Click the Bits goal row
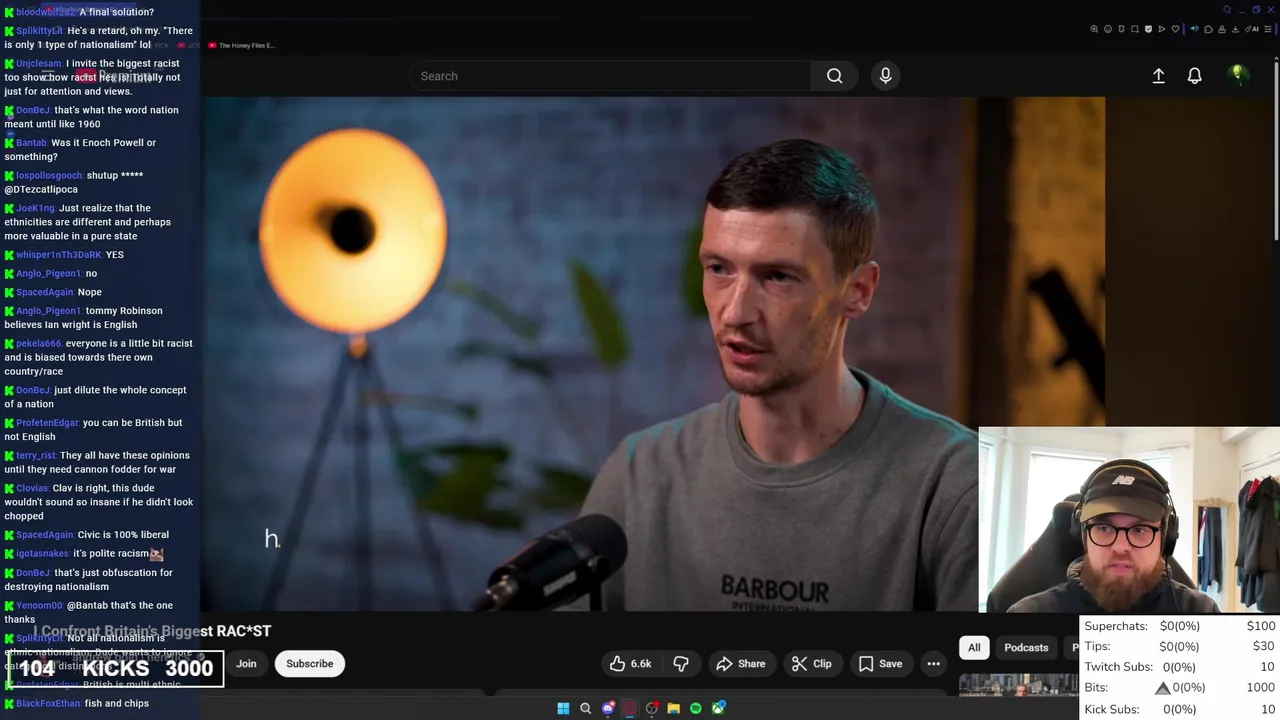 1180,688
